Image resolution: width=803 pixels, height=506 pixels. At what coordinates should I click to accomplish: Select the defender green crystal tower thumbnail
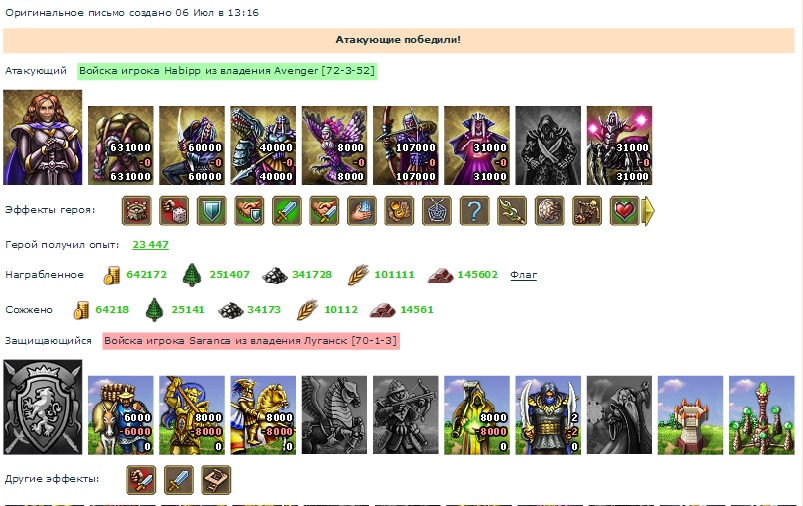point(762,415)
